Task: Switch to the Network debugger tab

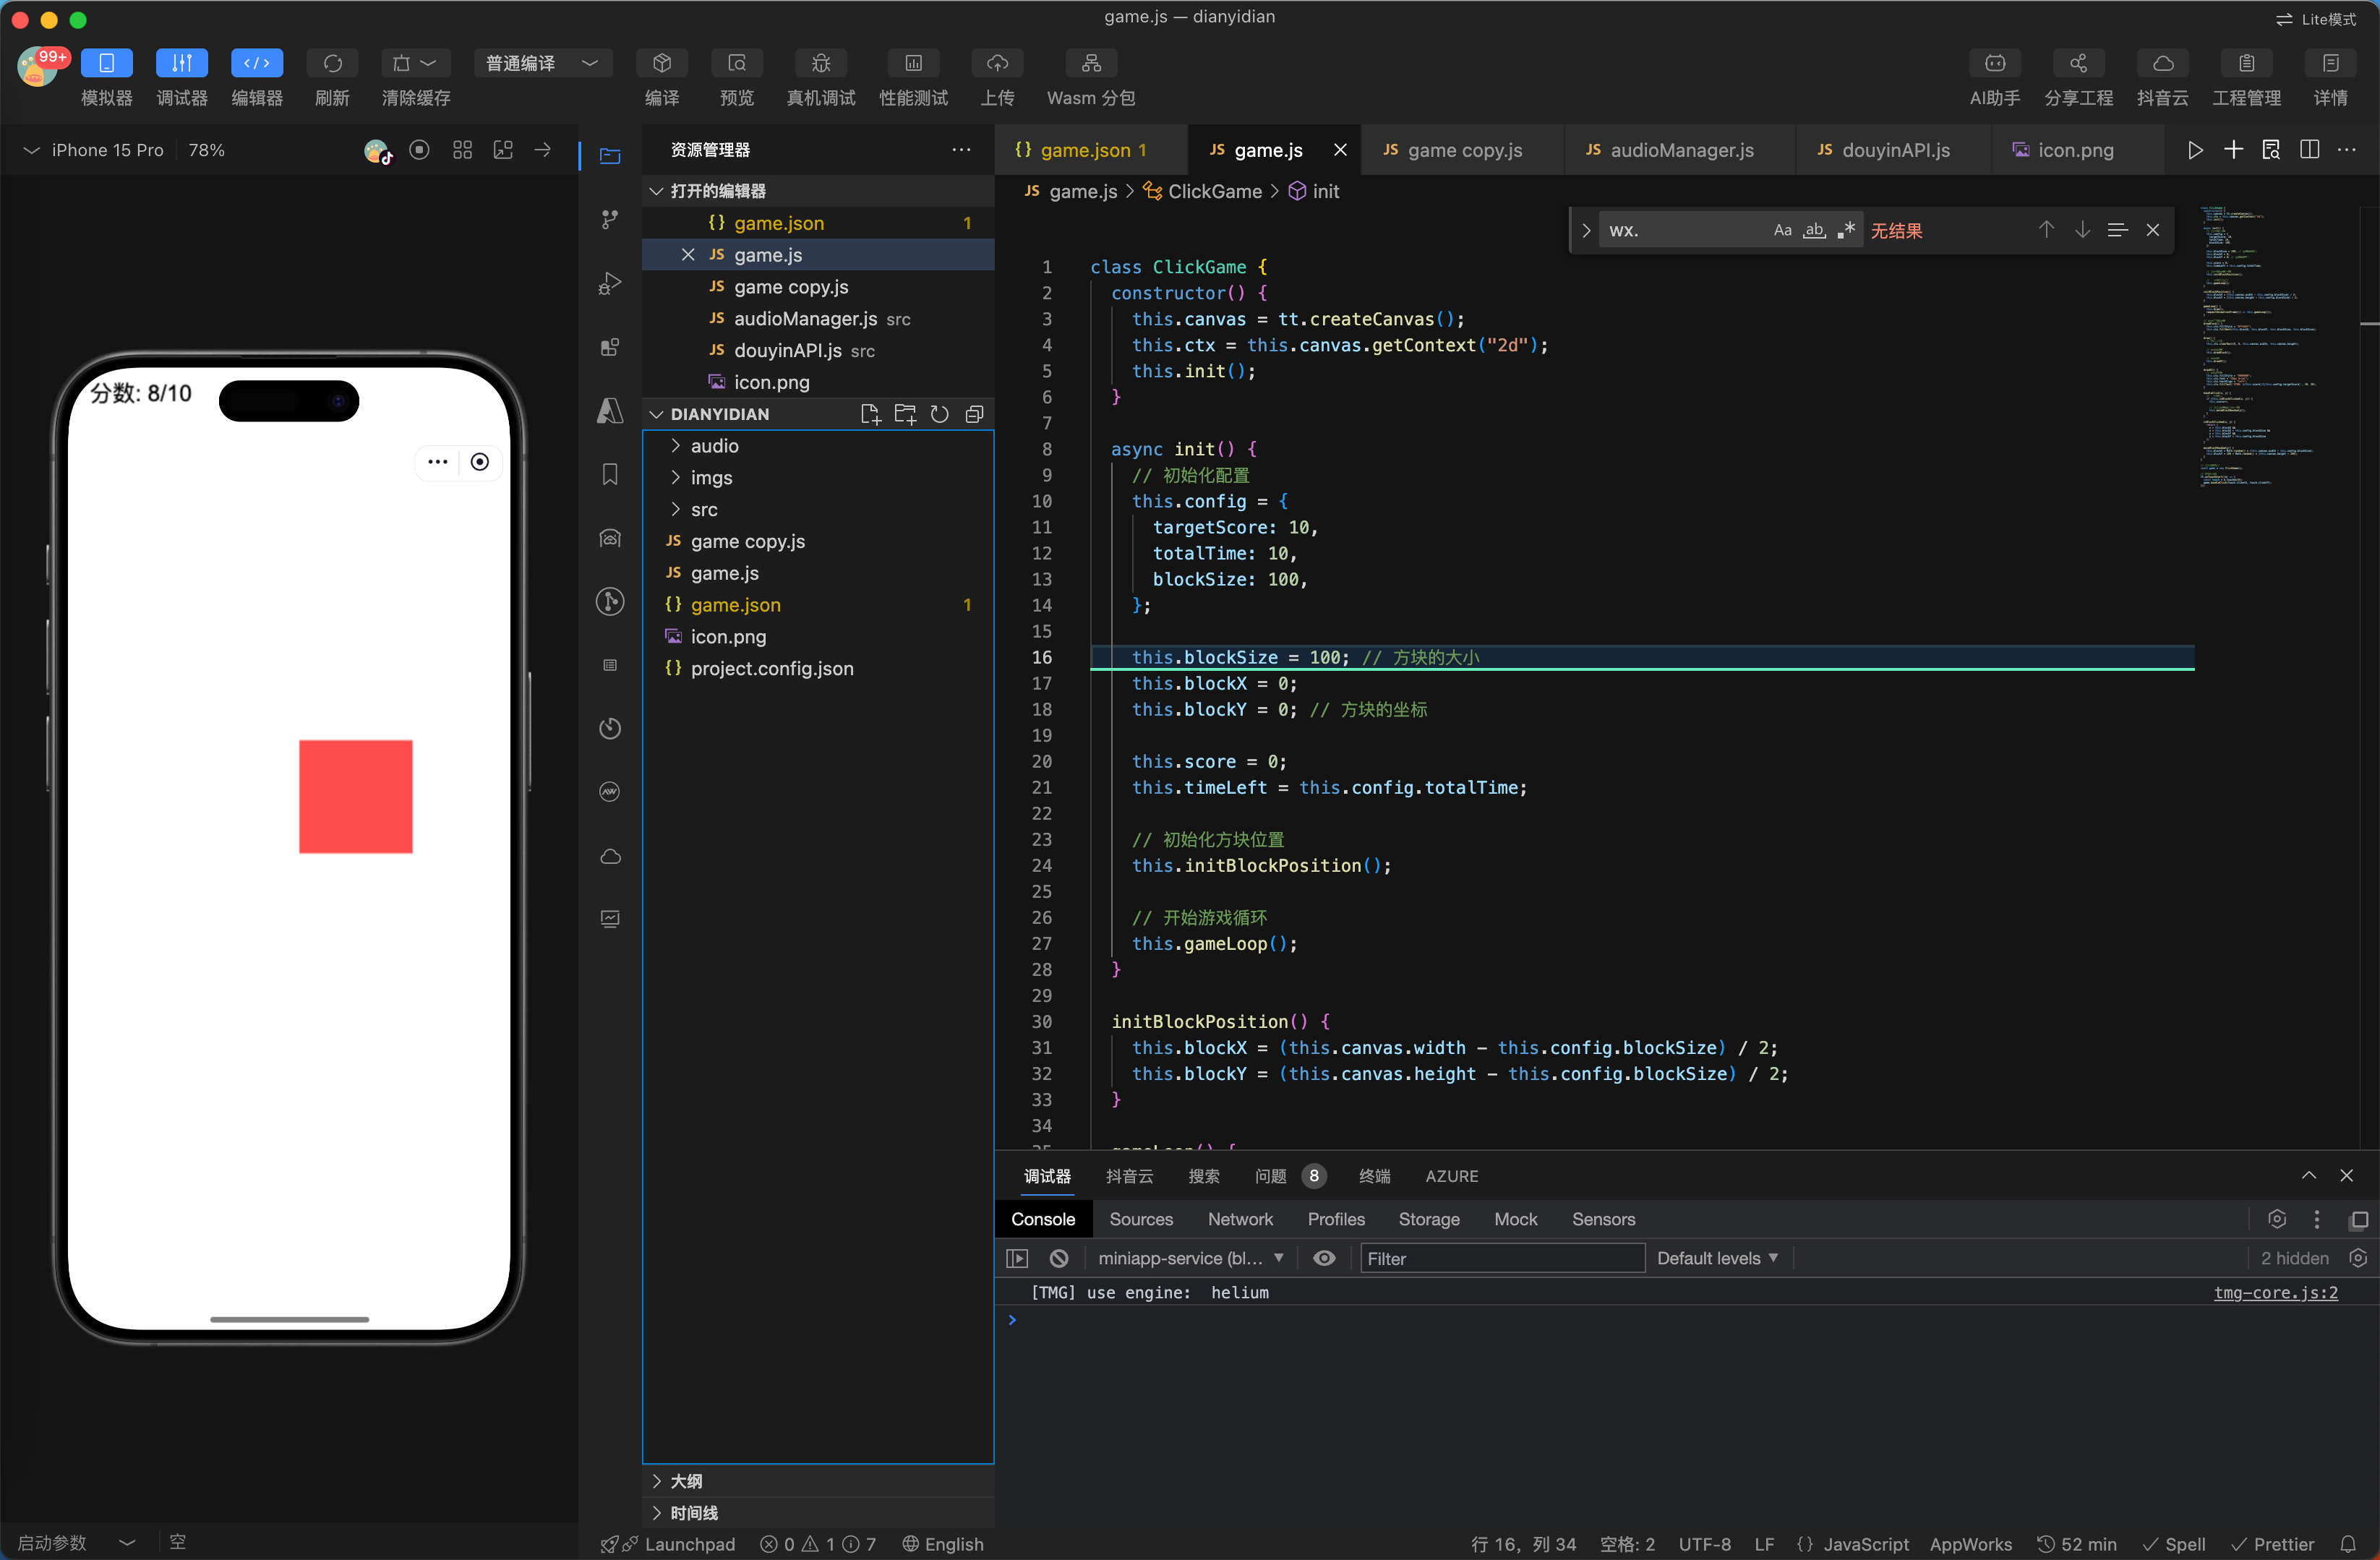Action: point(1240,1219)
